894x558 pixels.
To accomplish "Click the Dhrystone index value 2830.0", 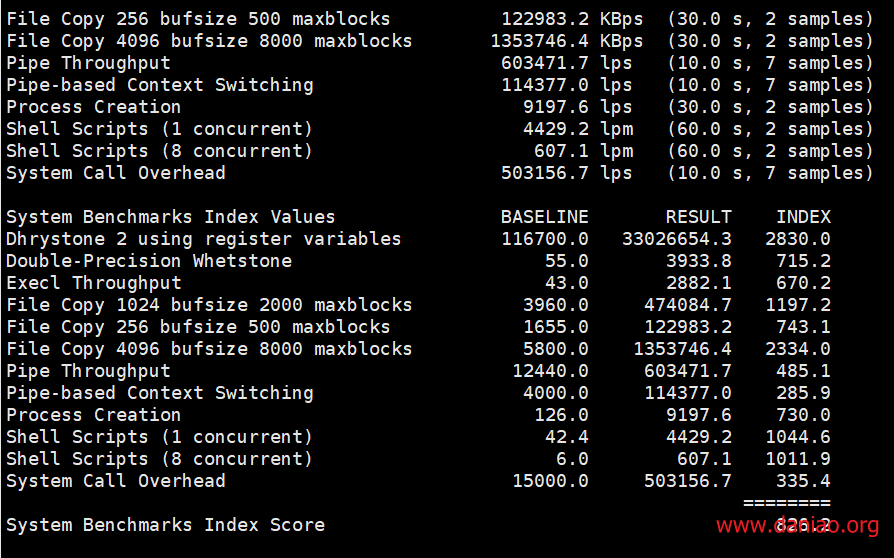I will [797, 239].
